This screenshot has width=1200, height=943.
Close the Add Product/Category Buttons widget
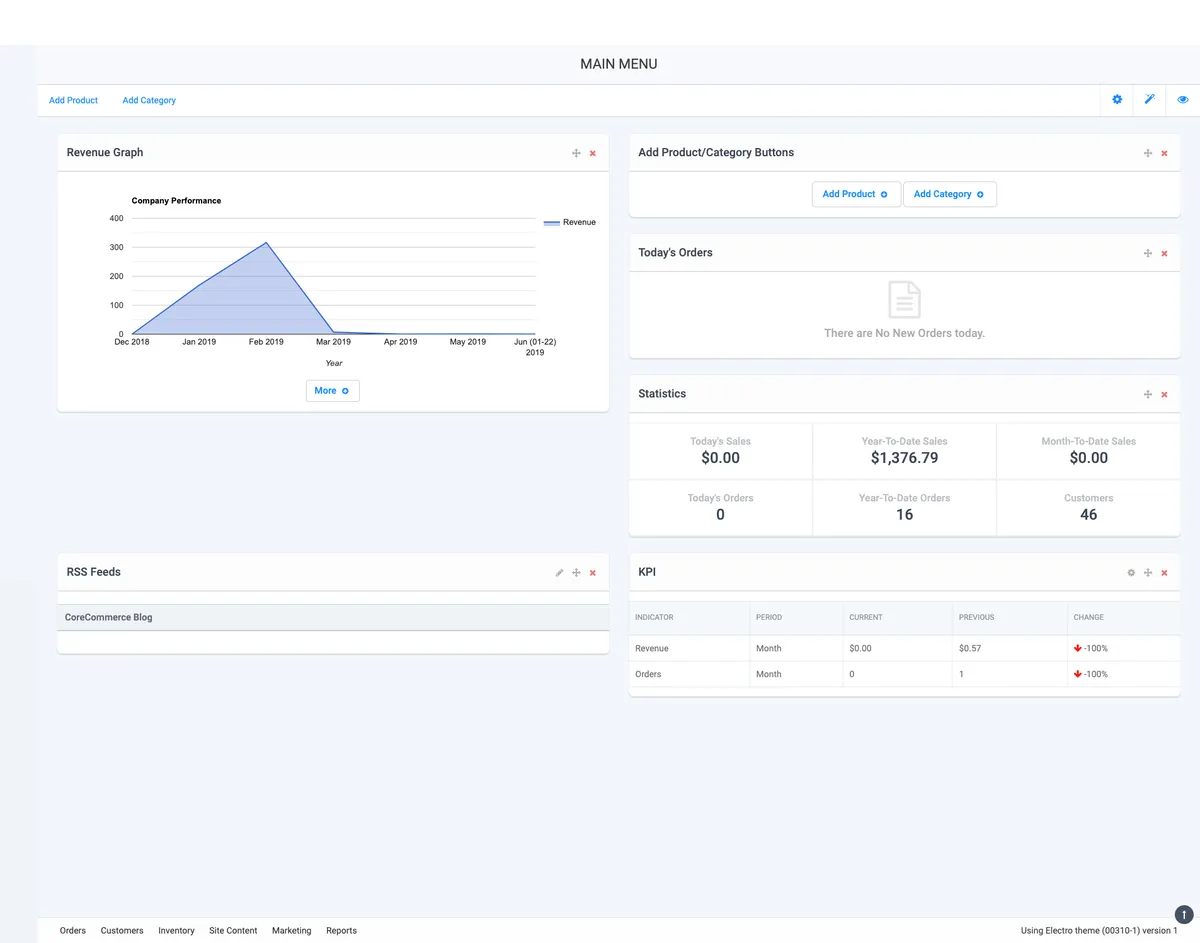coord(1164,153)
